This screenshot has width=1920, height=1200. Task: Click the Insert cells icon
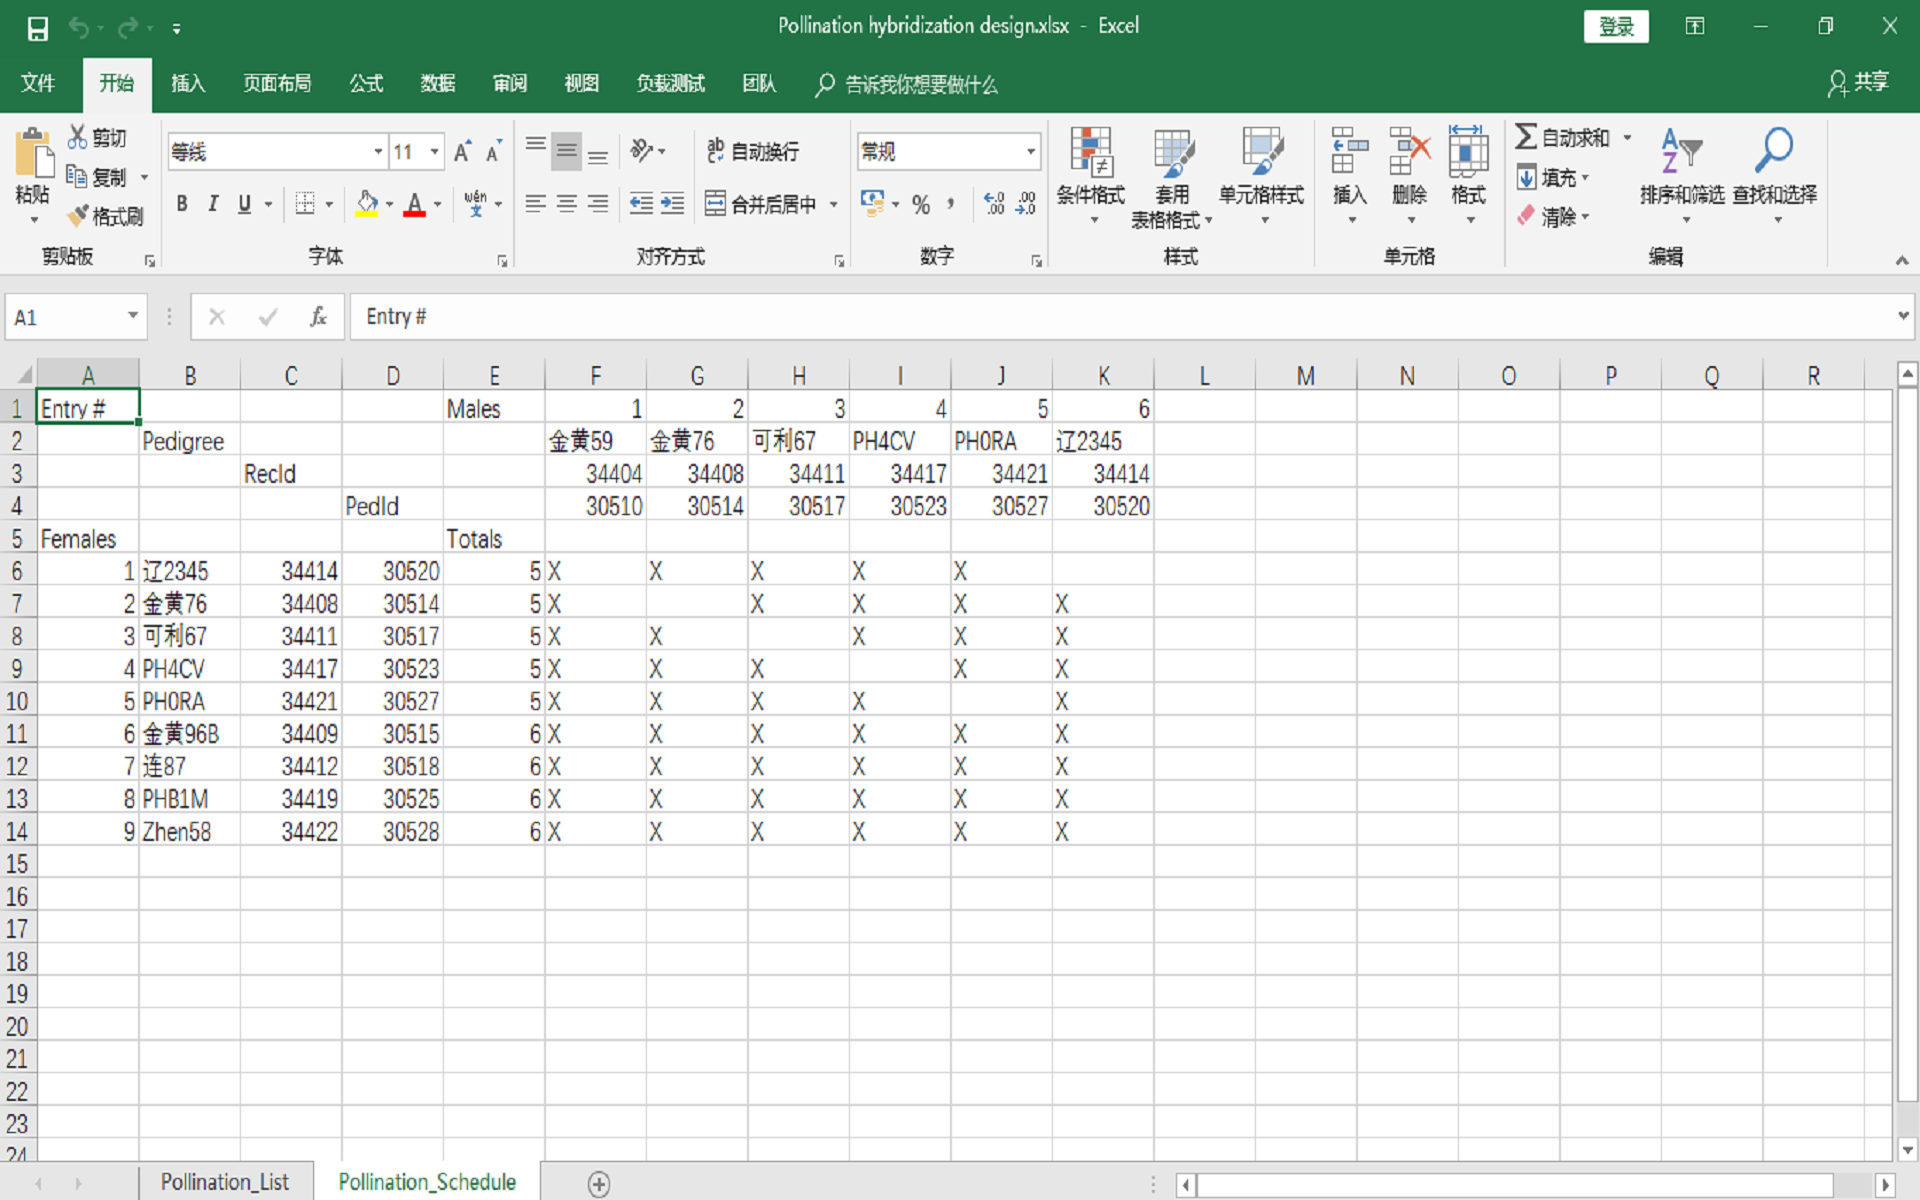click(x=1349, y=151)
